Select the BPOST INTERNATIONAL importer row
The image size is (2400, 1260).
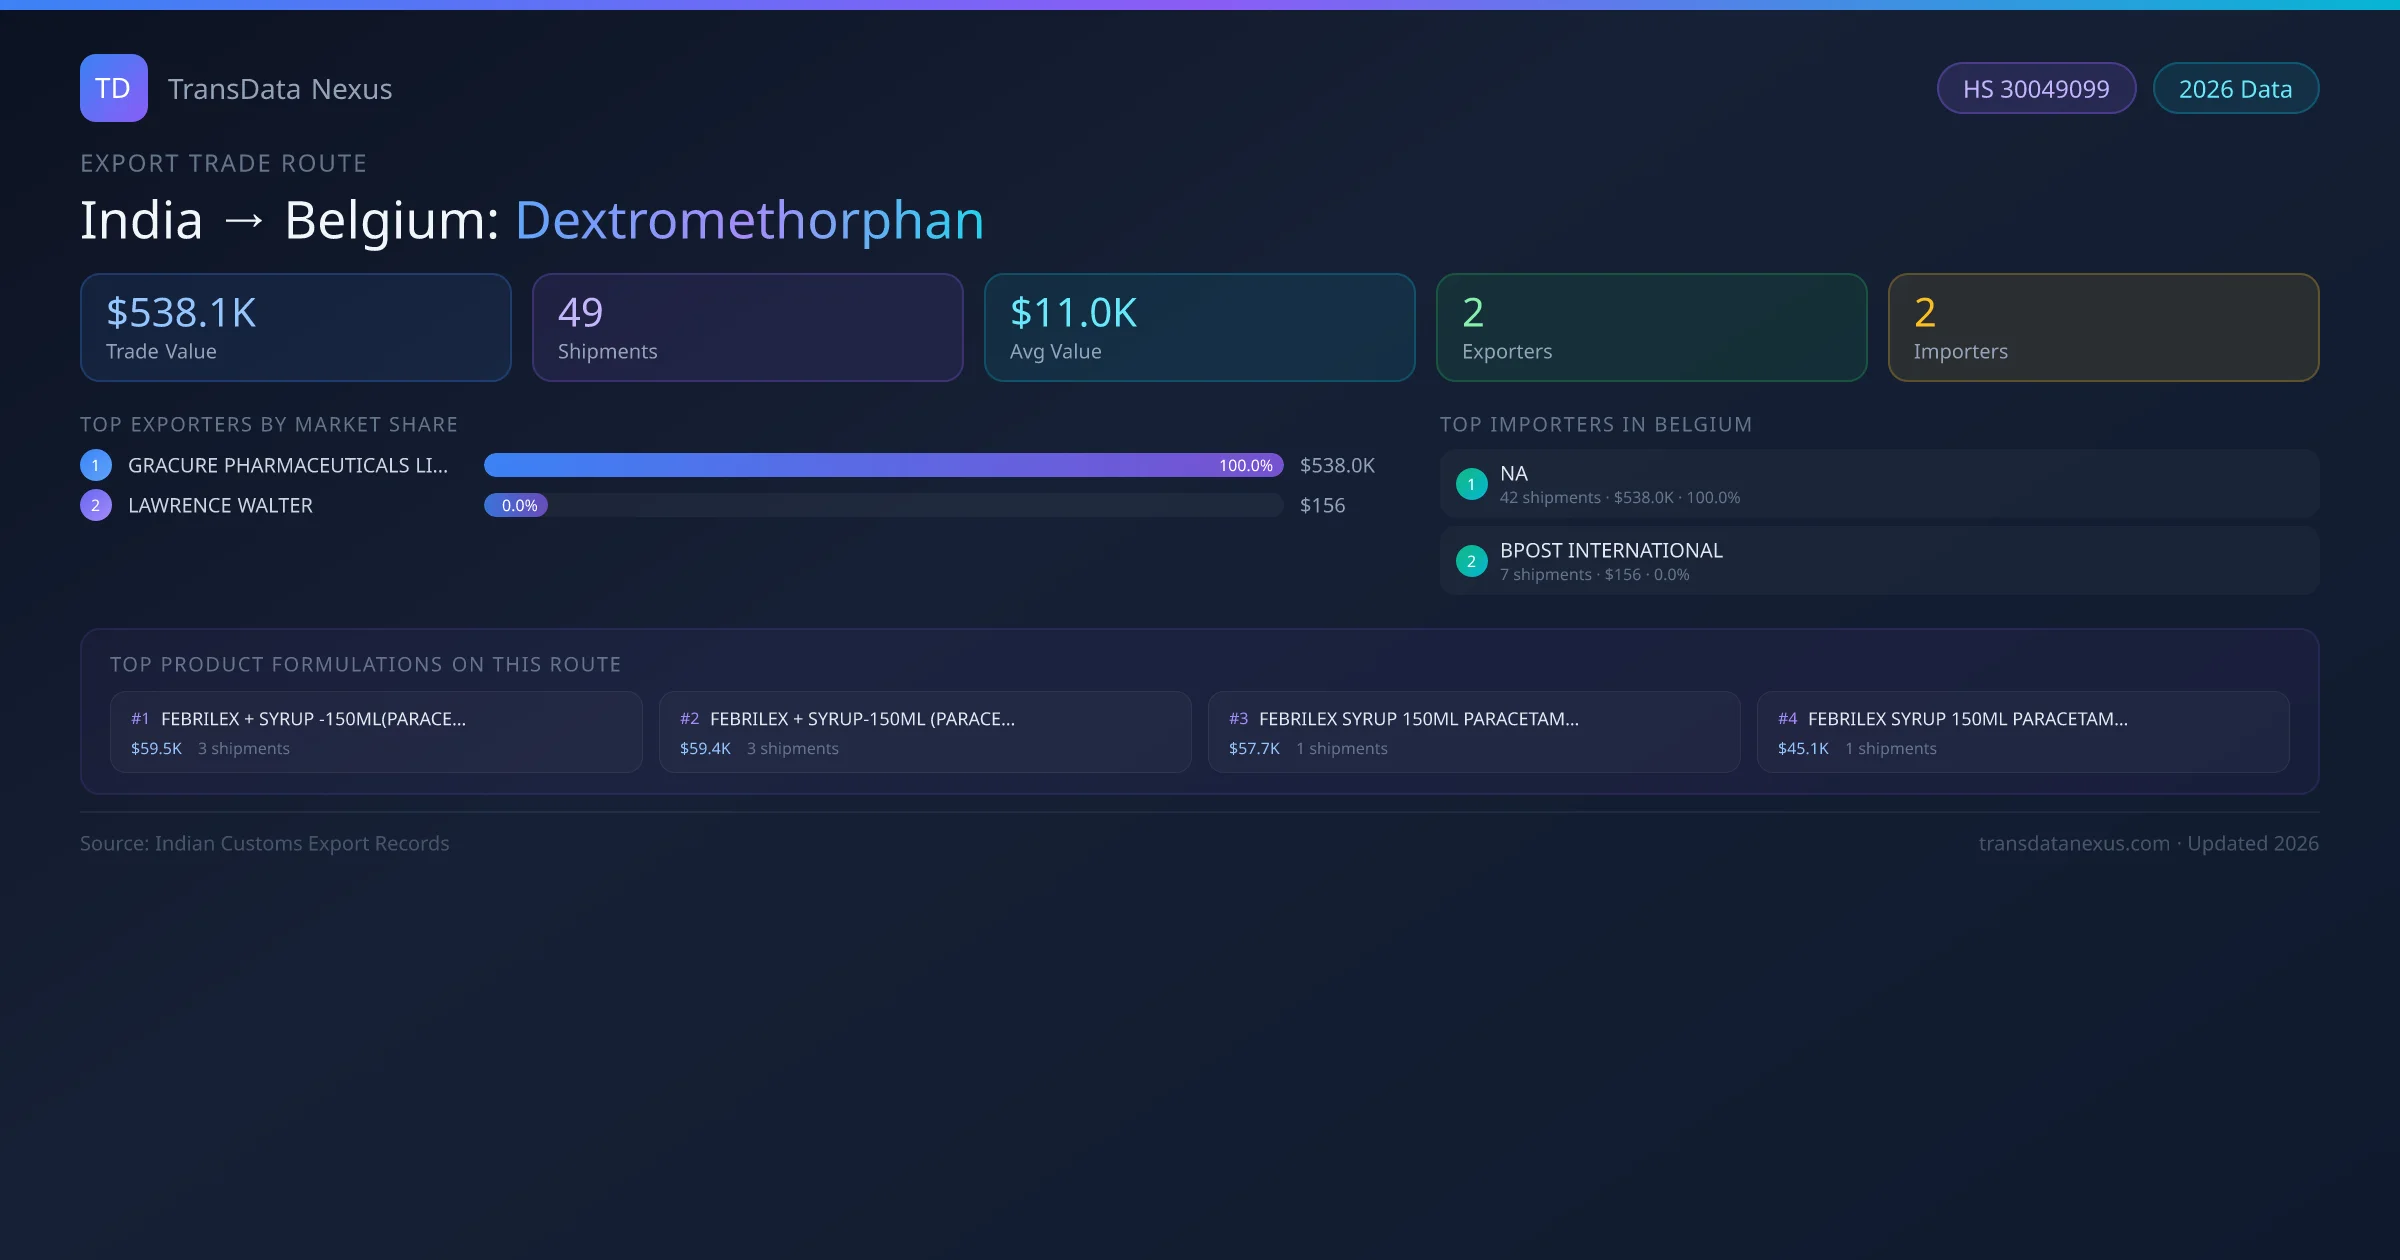(1878, 561)
